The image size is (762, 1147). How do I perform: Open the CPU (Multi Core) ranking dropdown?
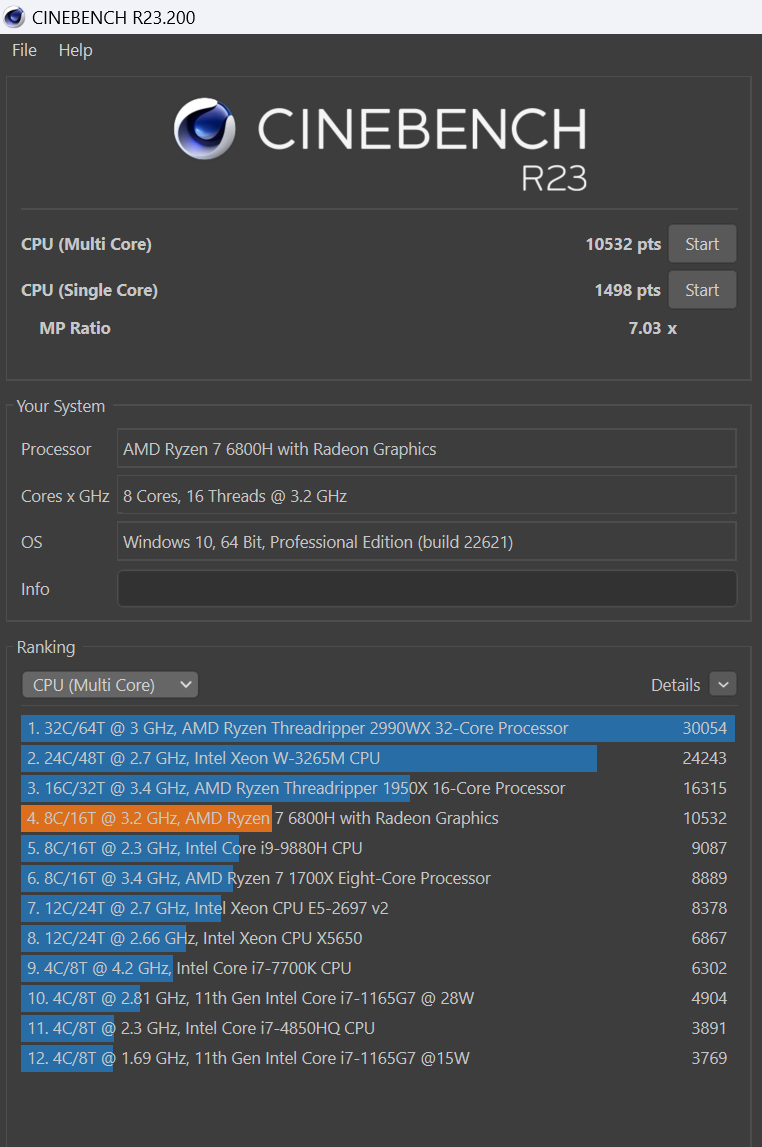point(110,685)
